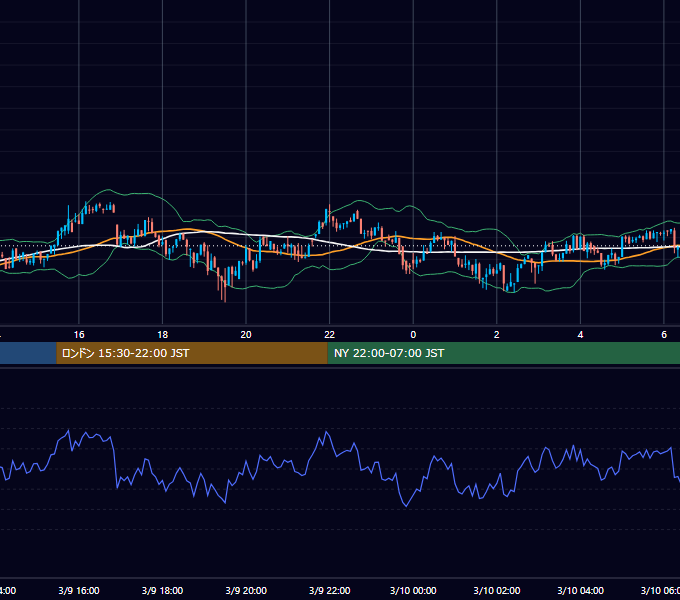Viewport: 680px width, 600px height.
Task: Click the 3/9 20:00 date label
Action: pos(246,590)
